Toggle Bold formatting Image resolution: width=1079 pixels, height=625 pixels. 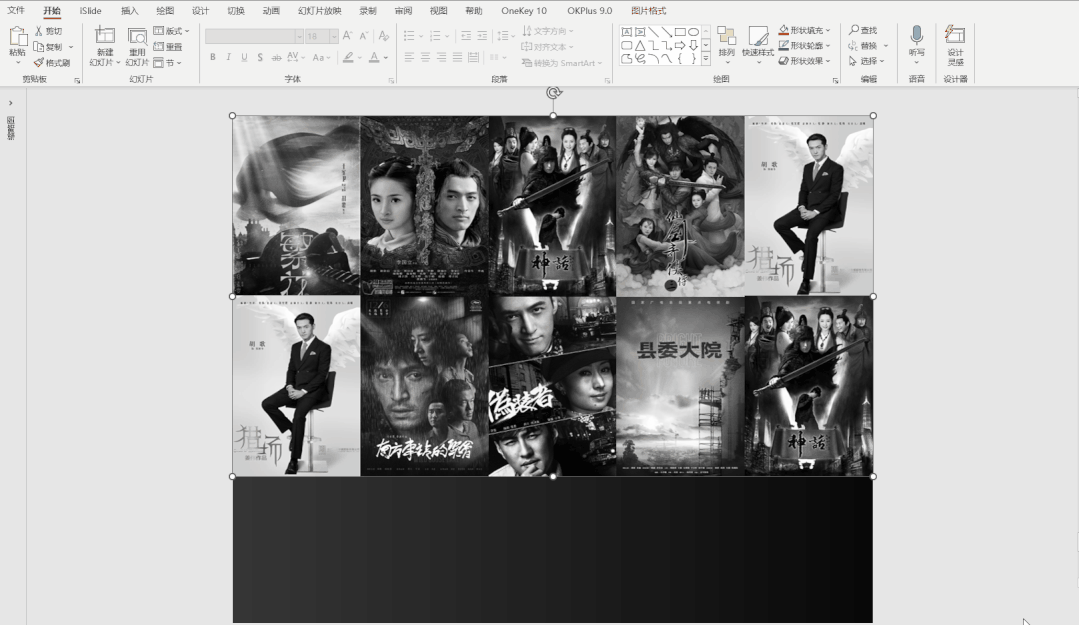[213, 57]
